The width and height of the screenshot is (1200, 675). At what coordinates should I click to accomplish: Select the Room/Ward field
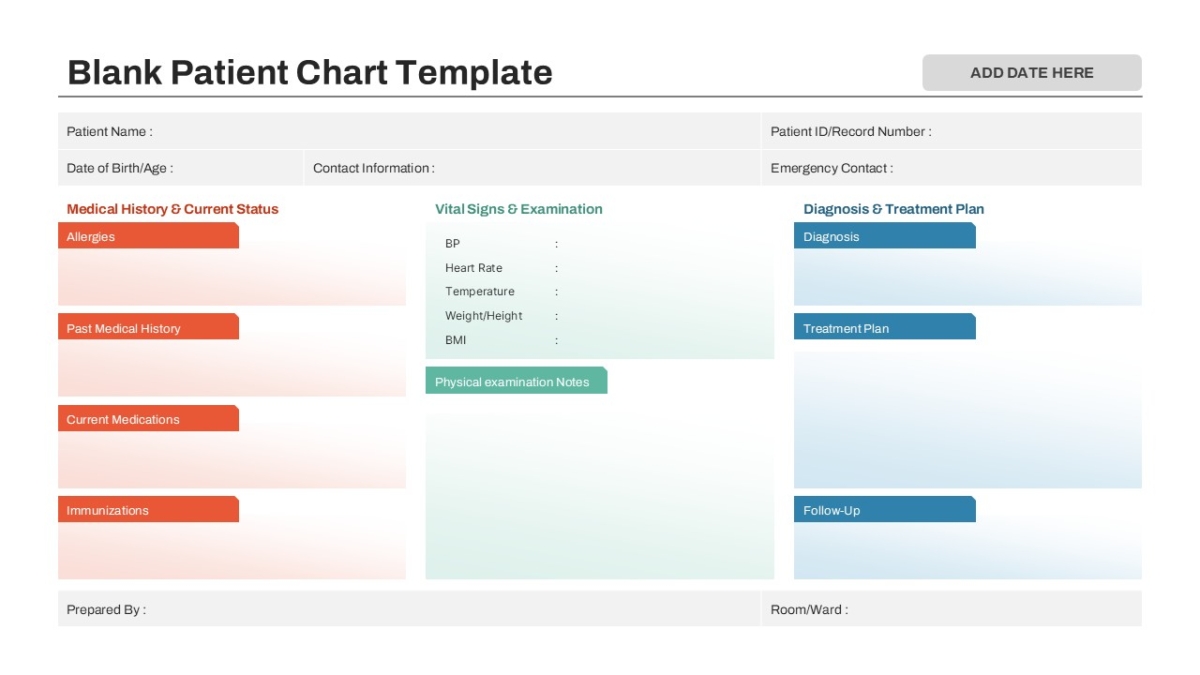[951, 609]
